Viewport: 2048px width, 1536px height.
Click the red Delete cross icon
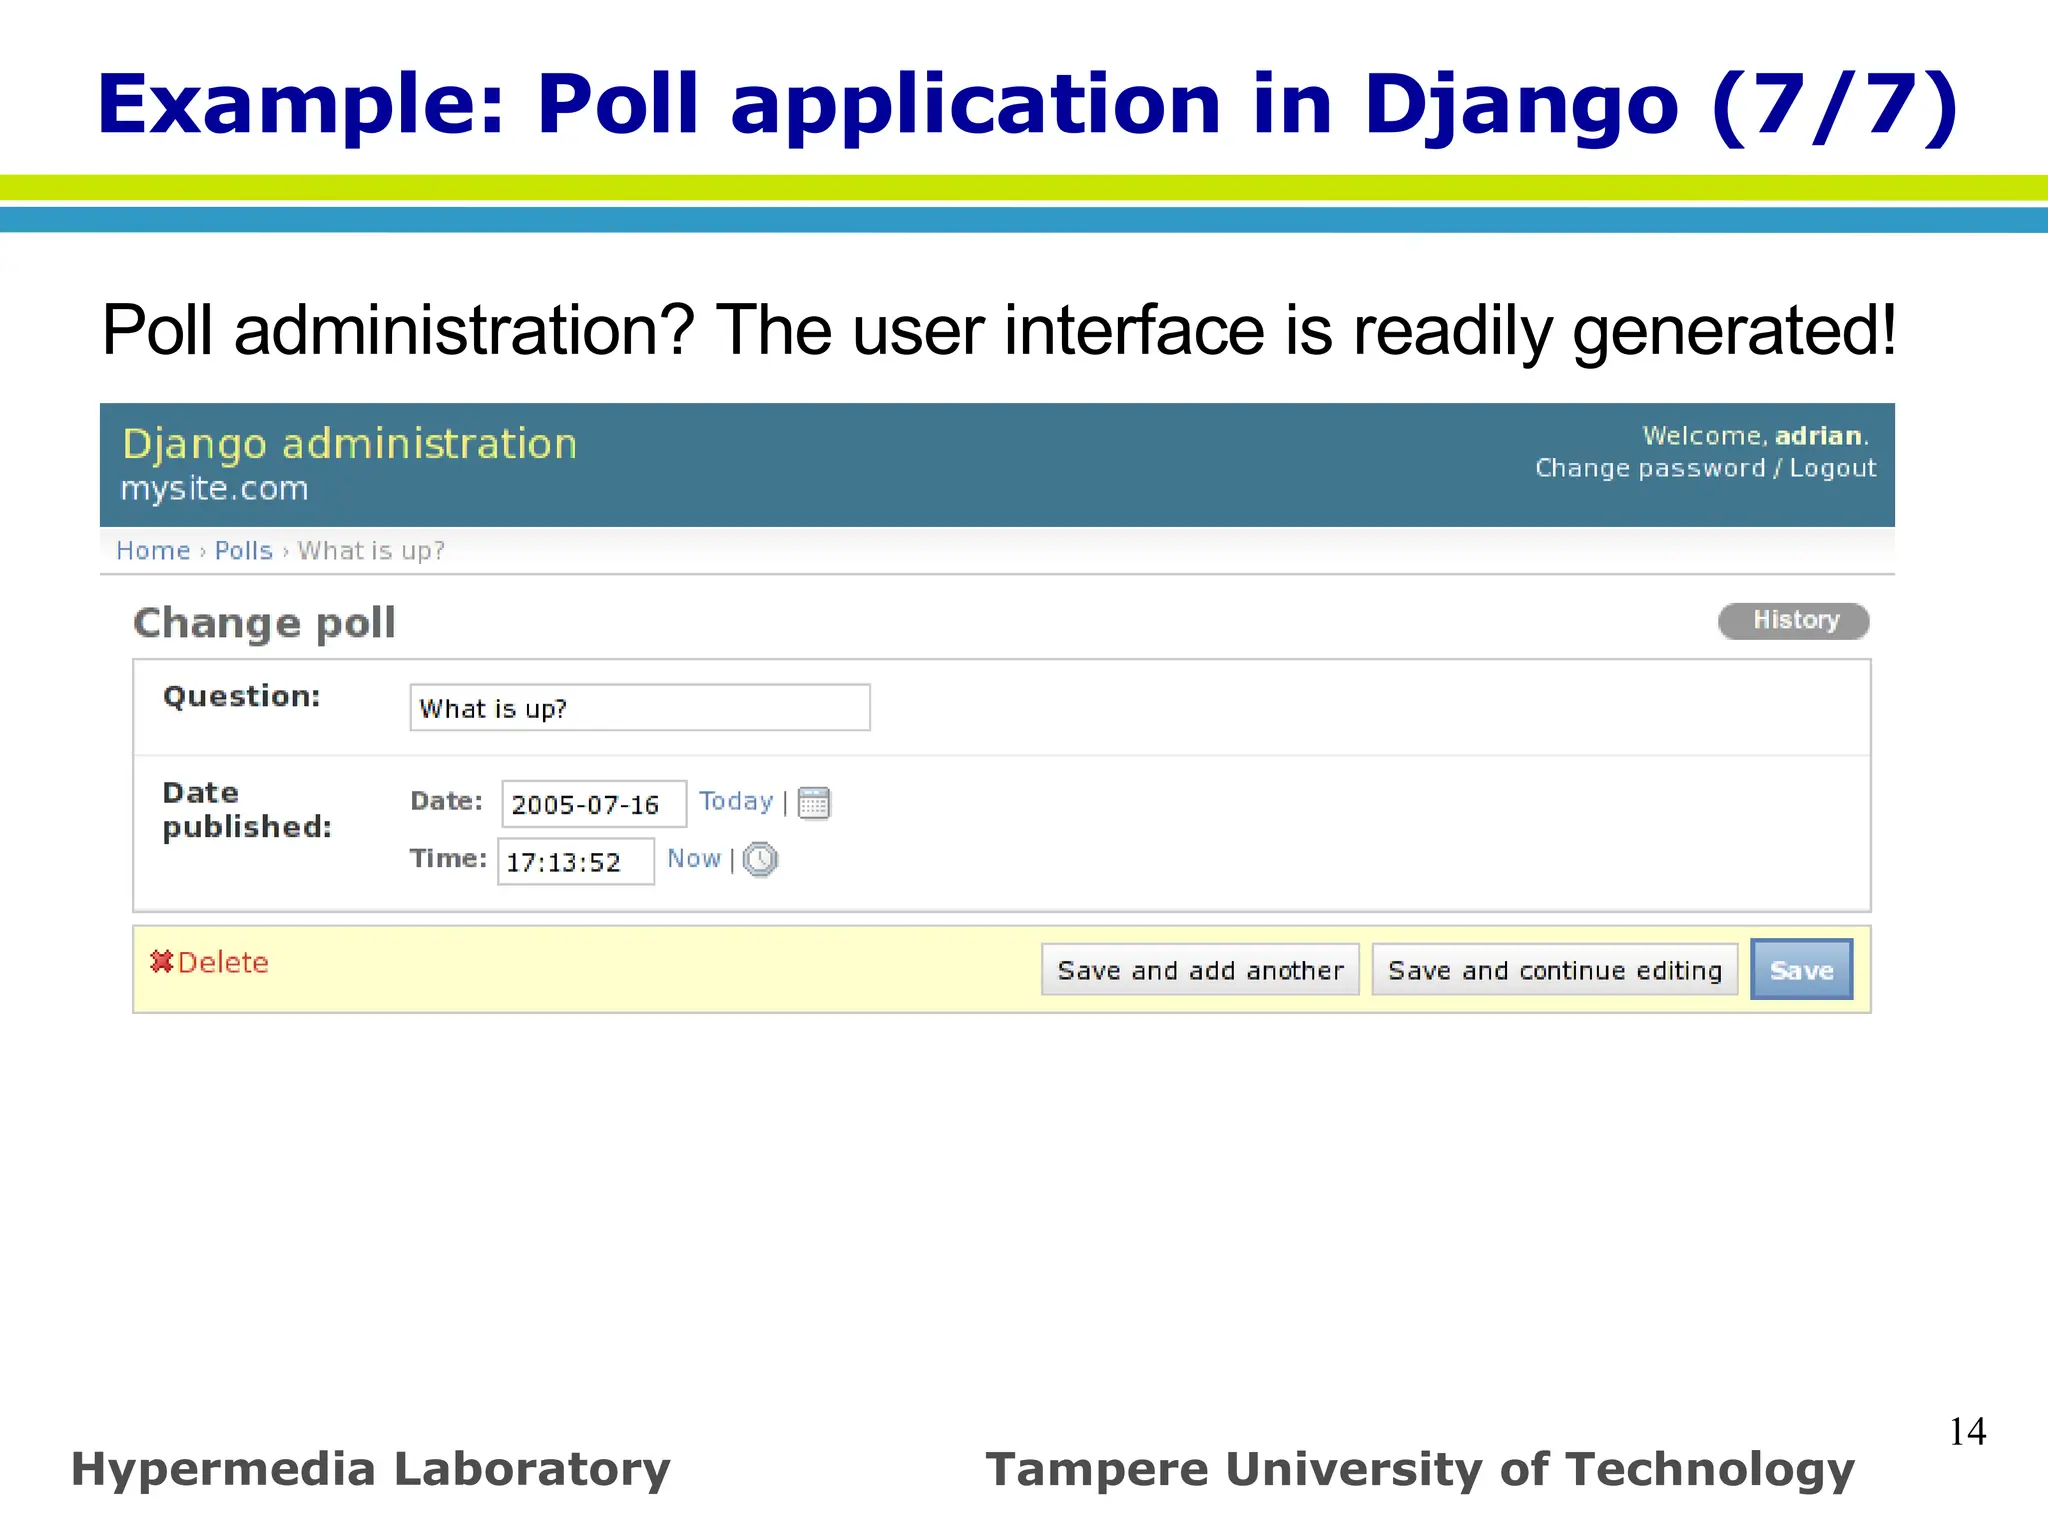161,961
